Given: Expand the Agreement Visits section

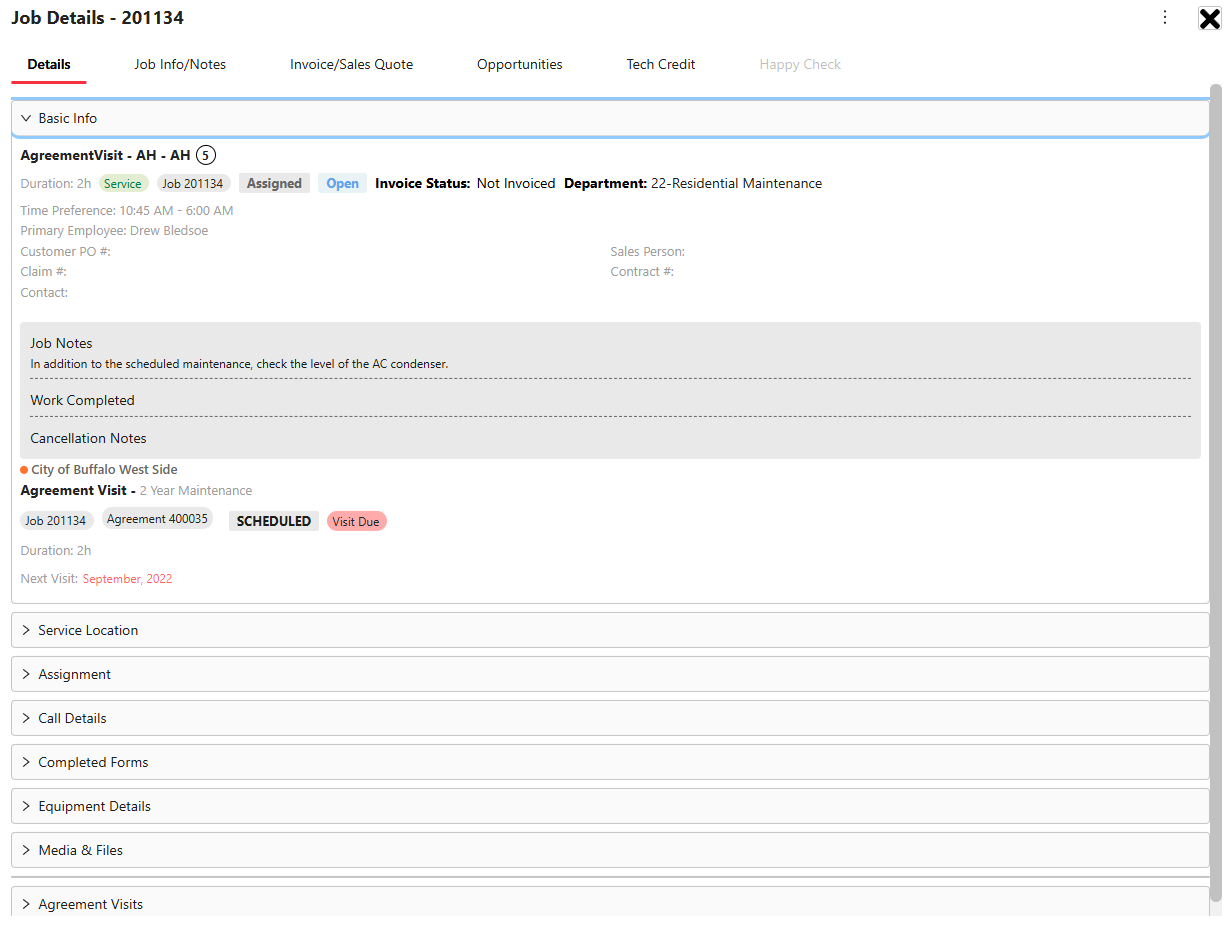Looking at the screenshot, I should [x=610, y=903].
